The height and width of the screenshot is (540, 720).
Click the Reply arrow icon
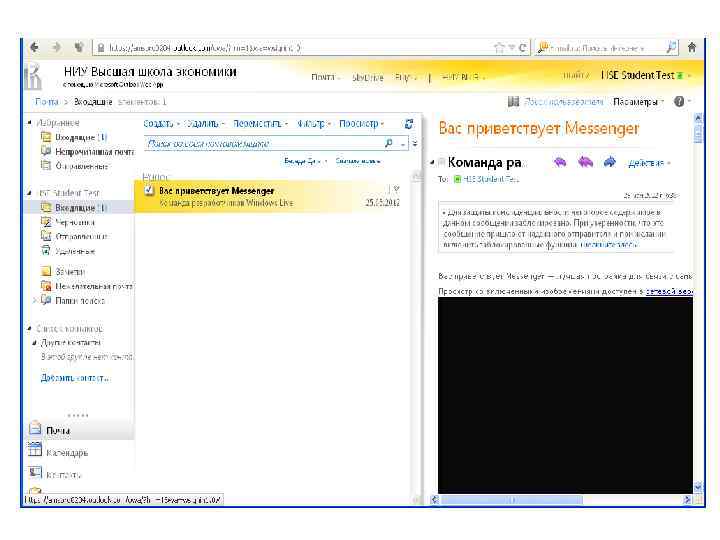pyautogui.click(x=560, y=162)
